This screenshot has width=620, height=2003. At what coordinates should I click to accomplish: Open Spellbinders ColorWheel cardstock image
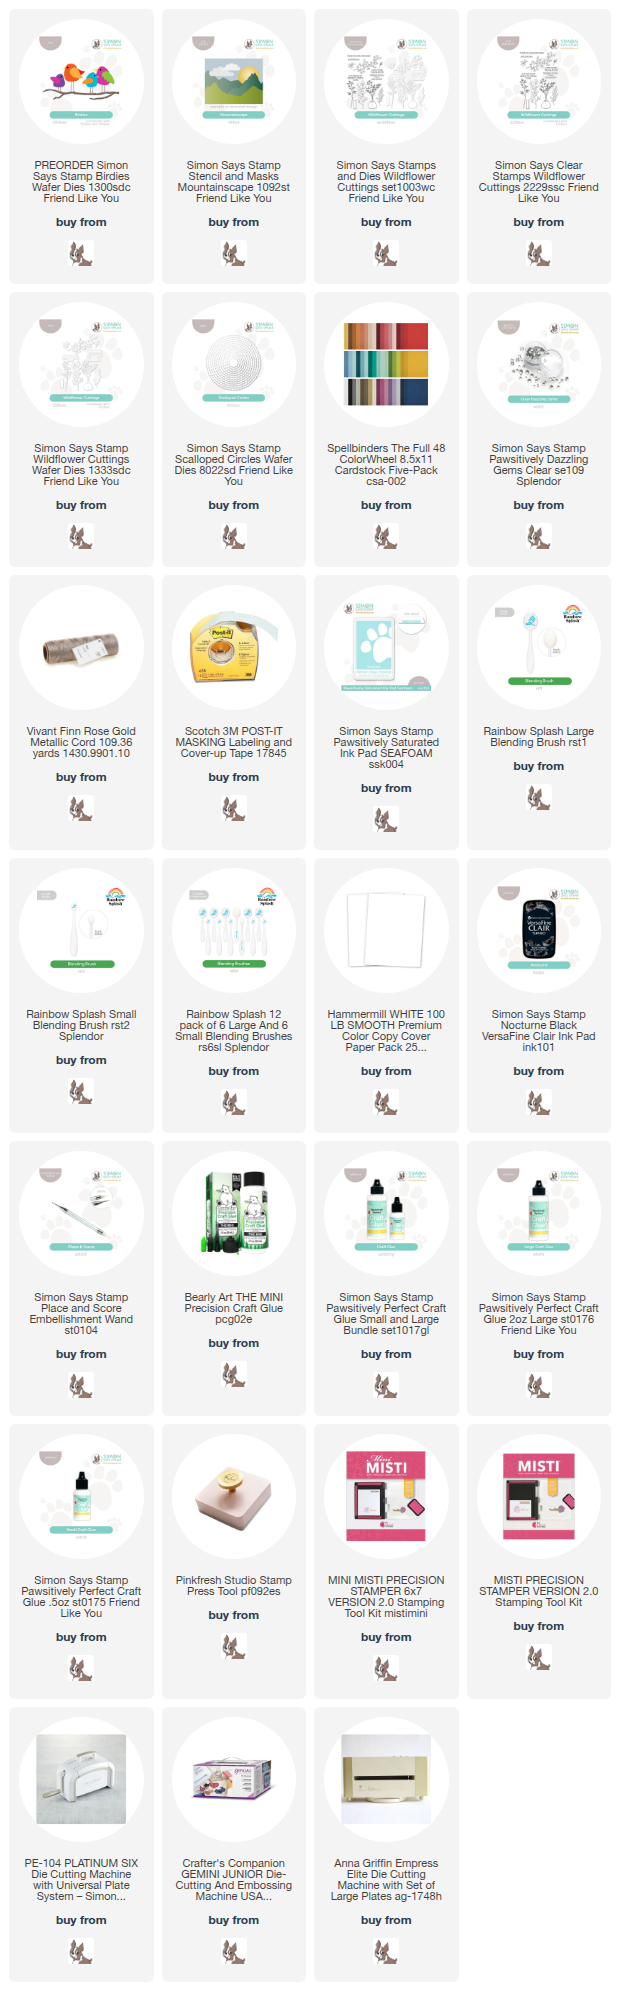point(386,366)
